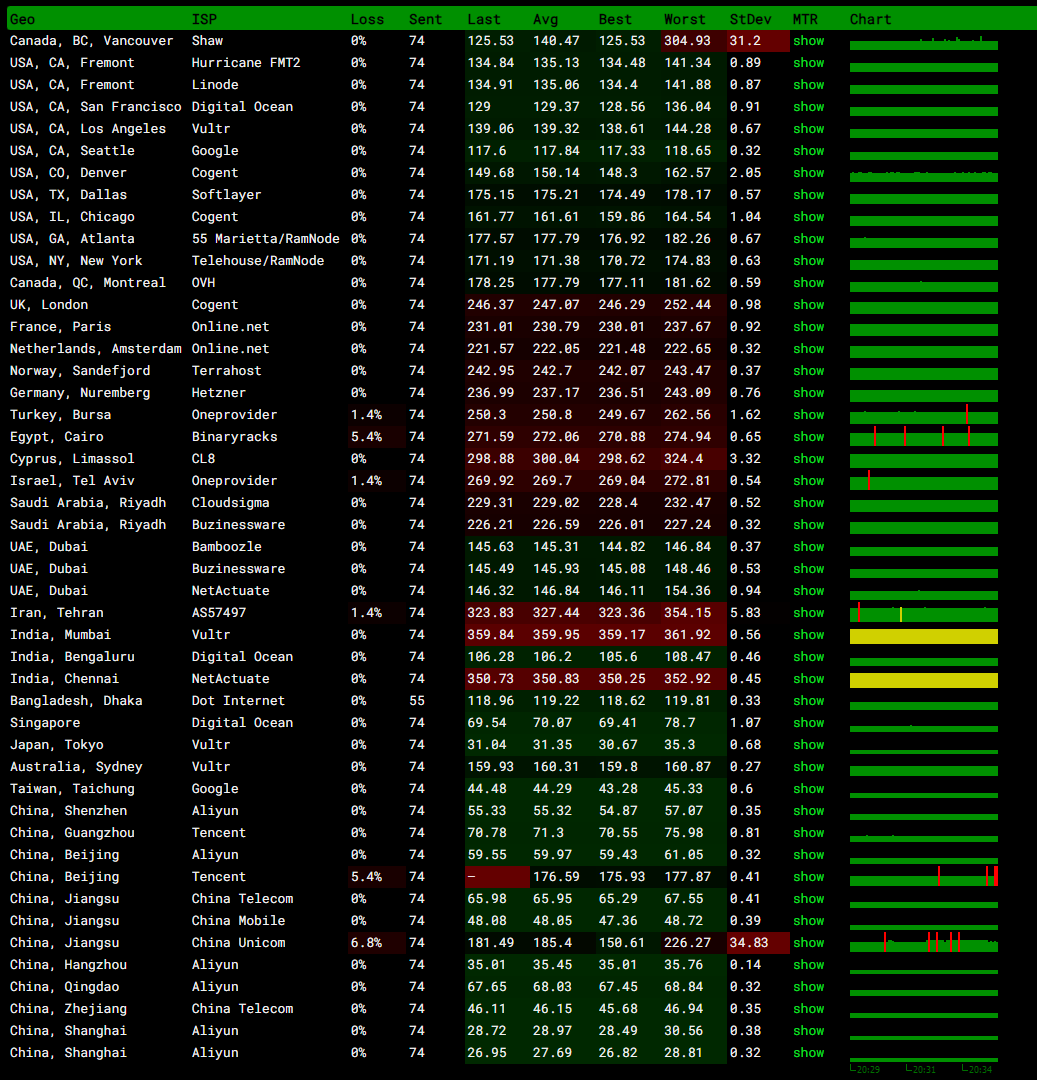The image size is (1037, 1080).
Task: Click the Worst column header
Action: click(684, 19)
